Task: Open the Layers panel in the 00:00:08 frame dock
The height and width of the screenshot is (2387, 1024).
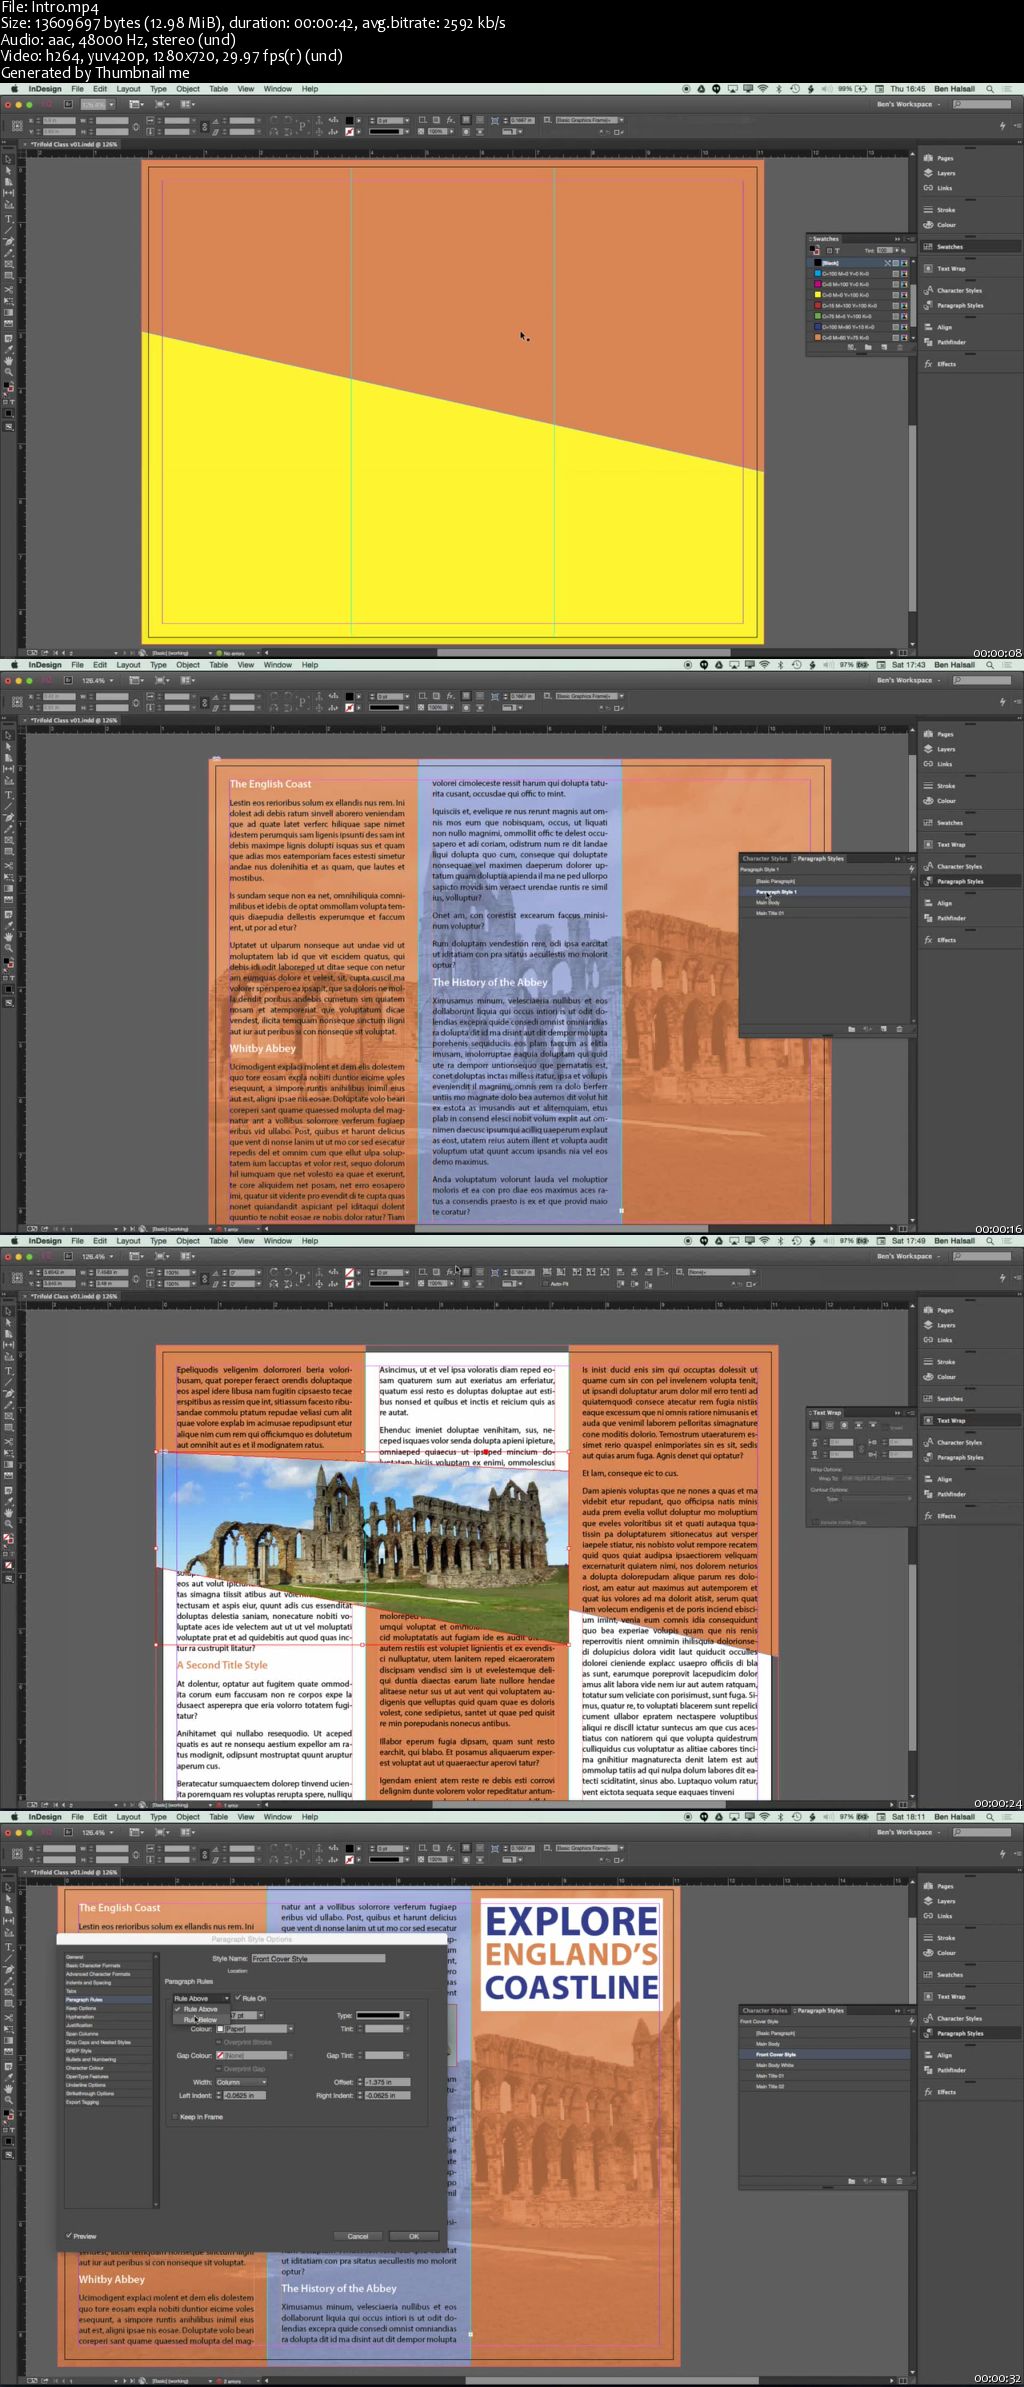Action: [x=940, y=173]
